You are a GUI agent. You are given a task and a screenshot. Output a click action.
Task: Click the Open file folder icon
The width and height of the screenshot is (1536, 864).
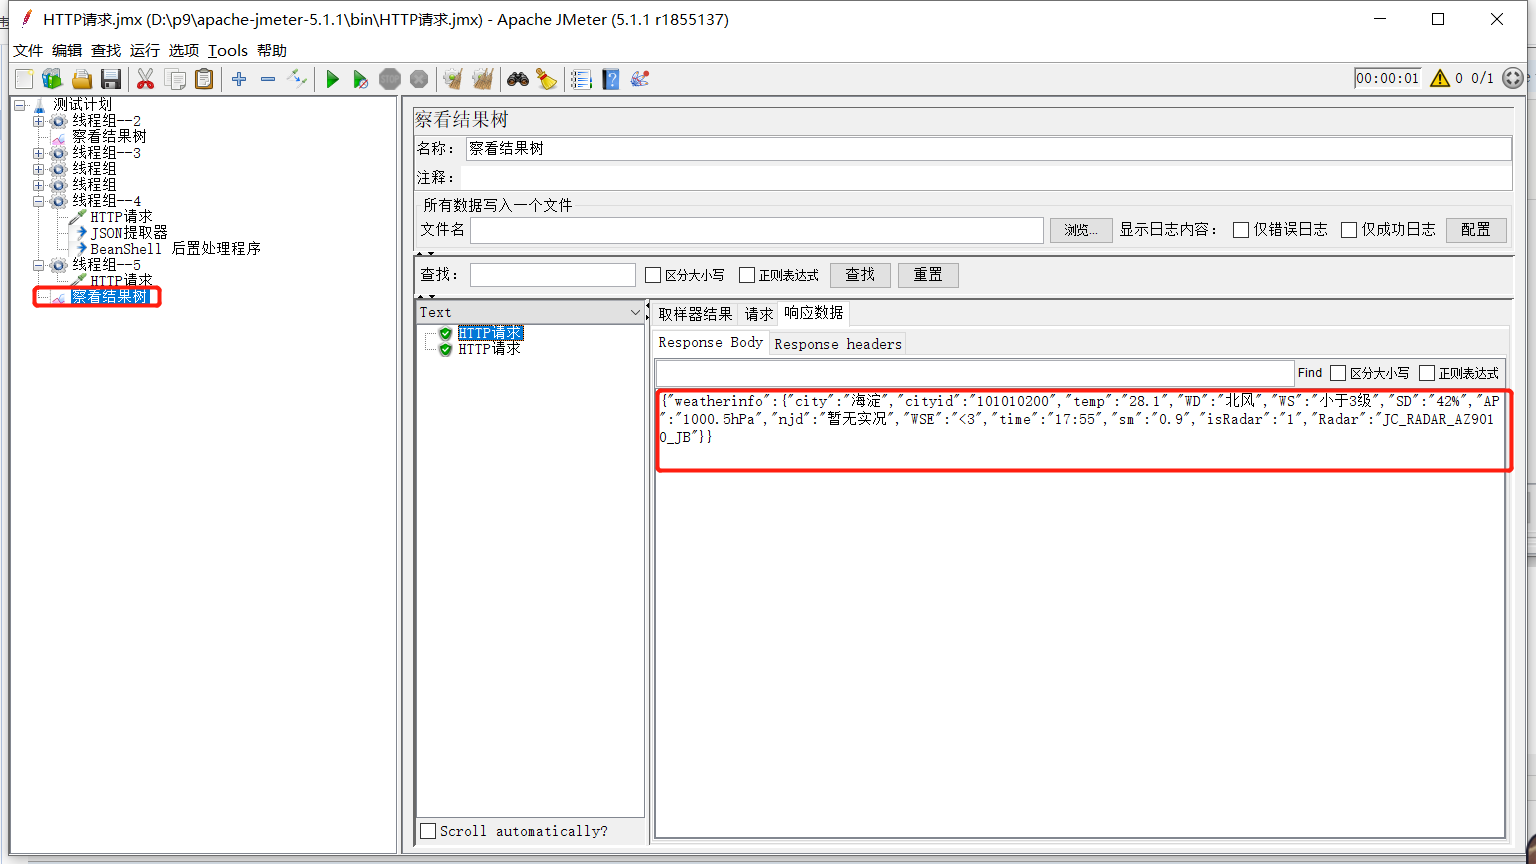pos(82,79)
